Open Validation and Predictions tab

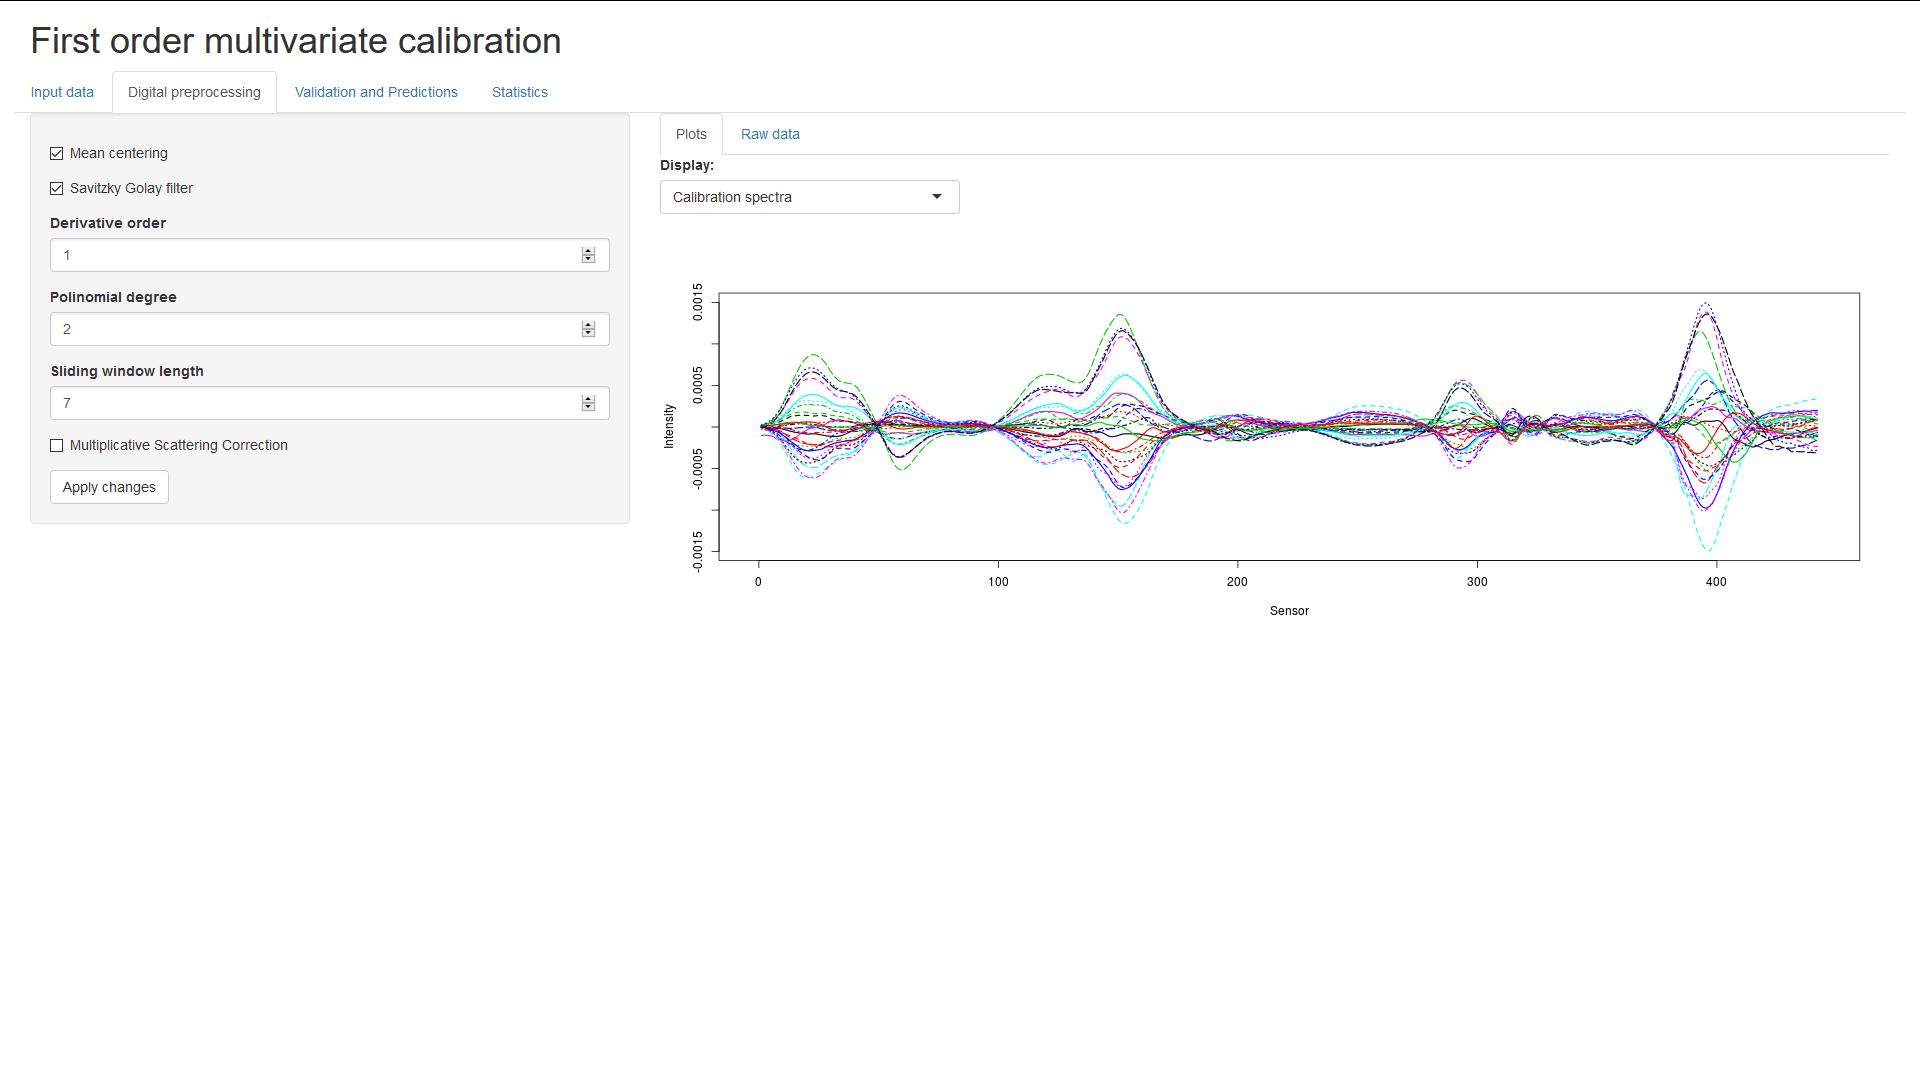pos(376,92)
